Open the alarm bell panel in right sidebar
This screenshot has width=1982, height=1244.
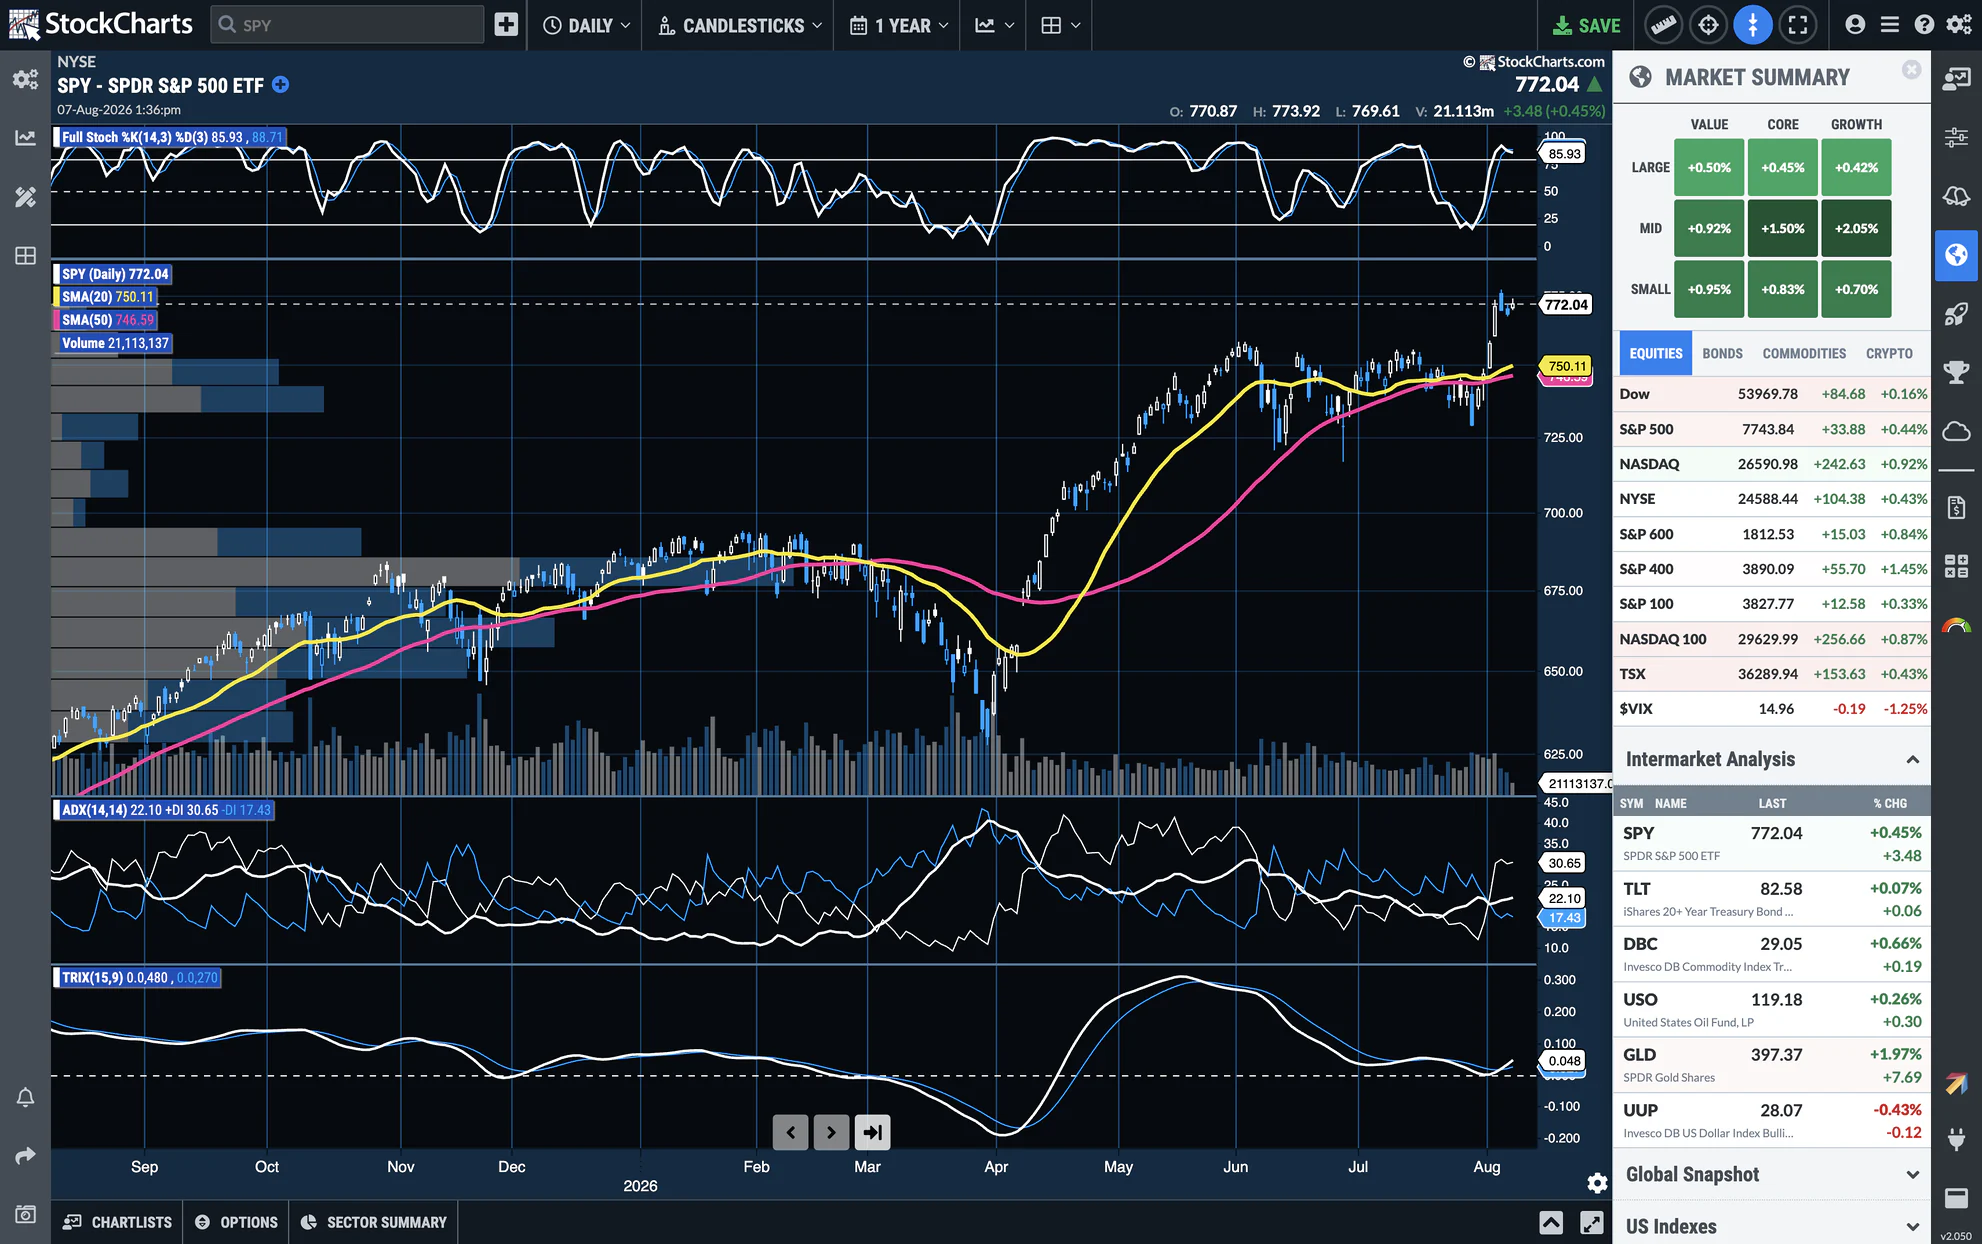(x=1956, y=196)
